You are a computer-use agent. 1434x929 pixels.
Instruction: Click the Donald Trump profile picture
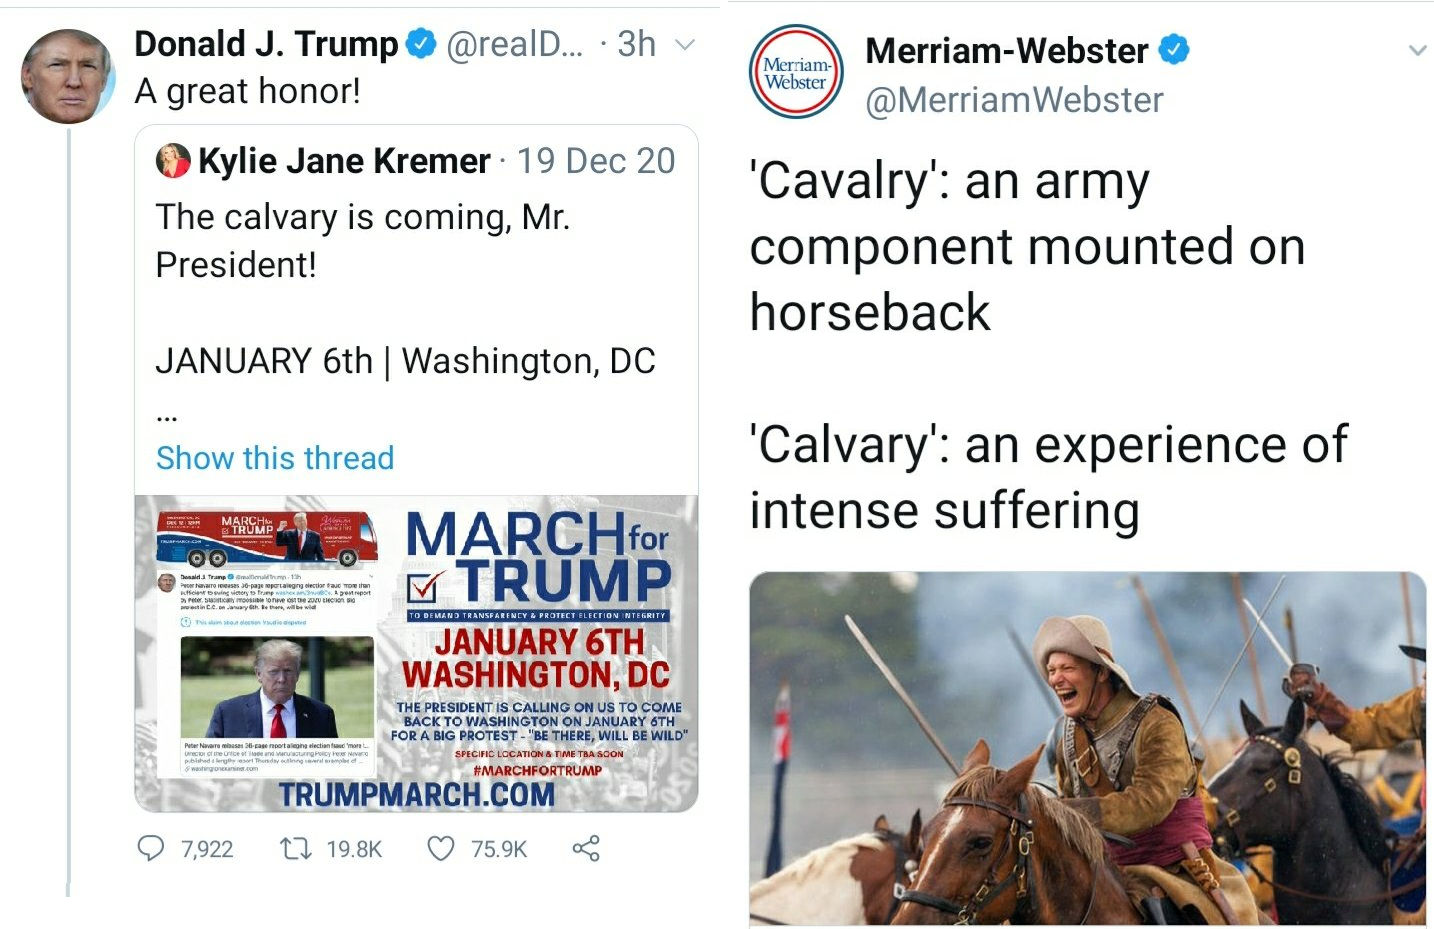coord(68,76)
